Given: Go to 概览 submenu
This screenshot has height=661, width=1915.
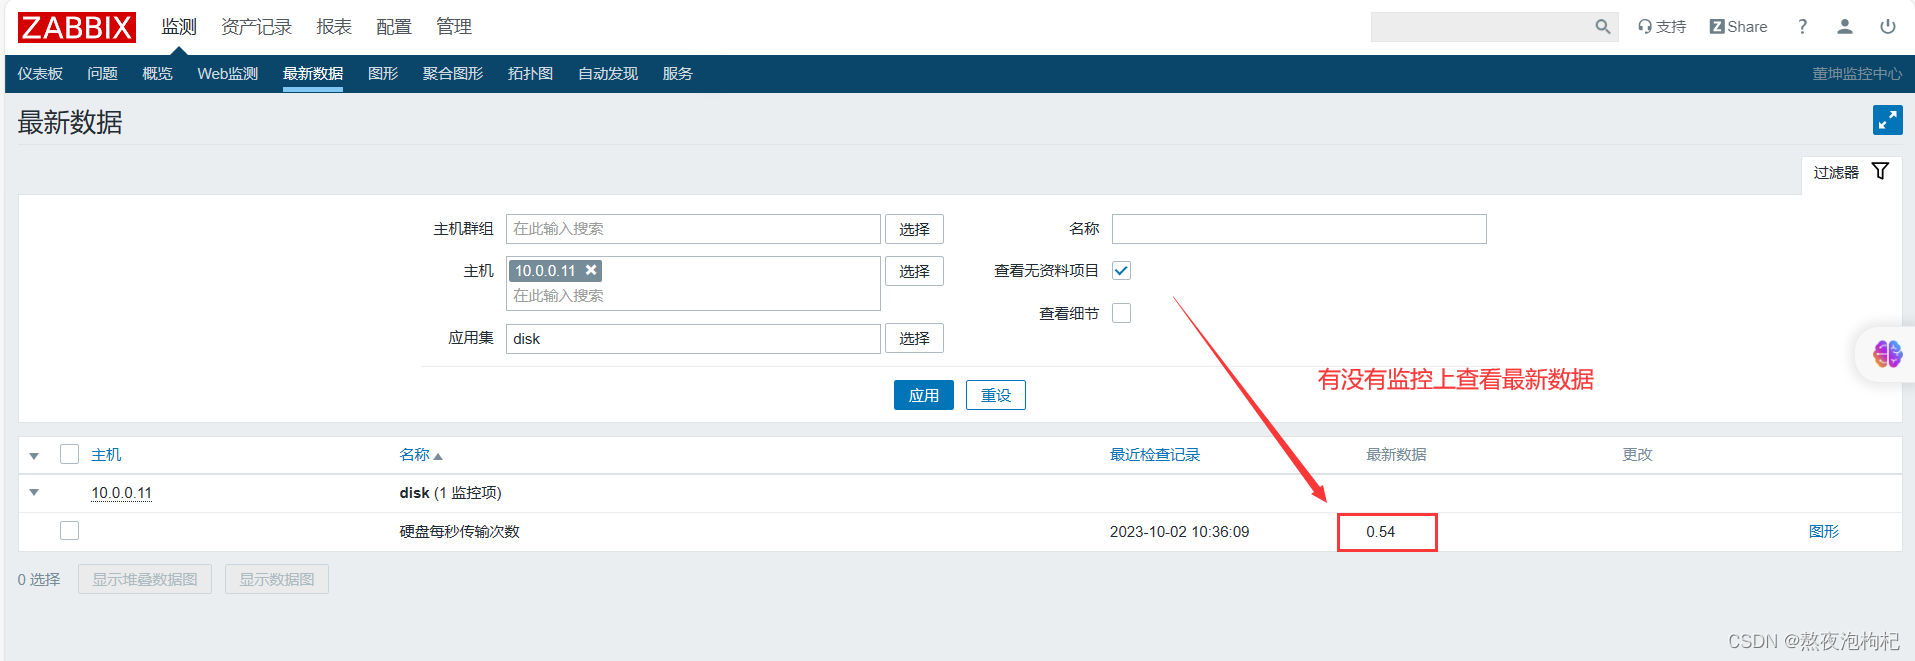Looking at the screenshot, I should [157, 74].
